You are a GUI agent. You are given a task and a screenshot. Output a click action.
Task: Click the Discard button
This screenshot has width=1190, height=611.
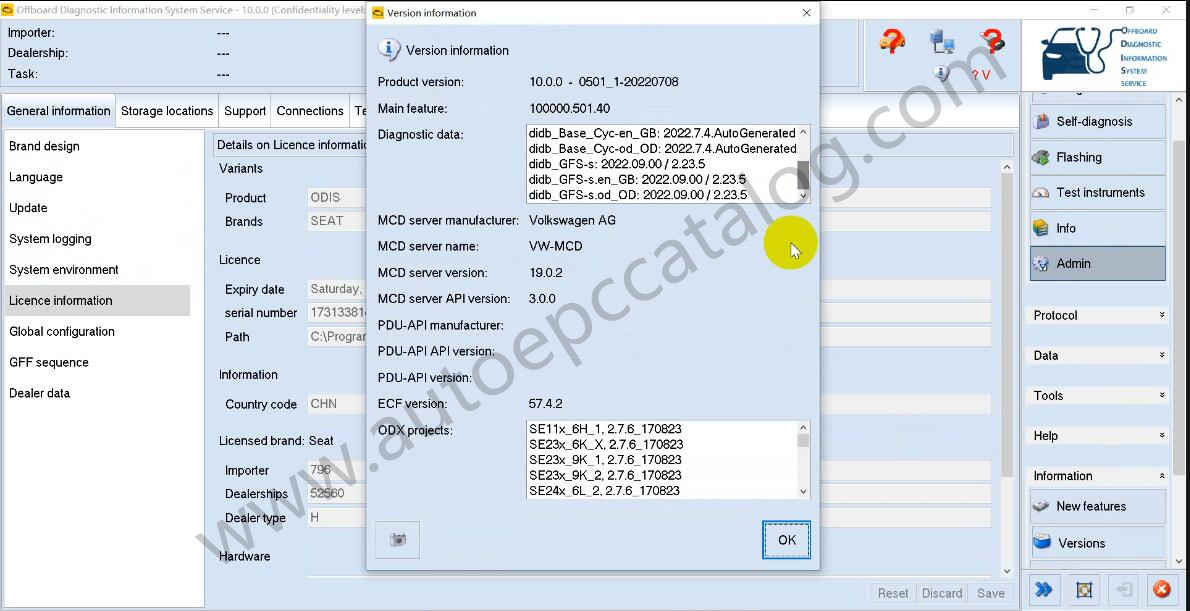tap(942, 594)
